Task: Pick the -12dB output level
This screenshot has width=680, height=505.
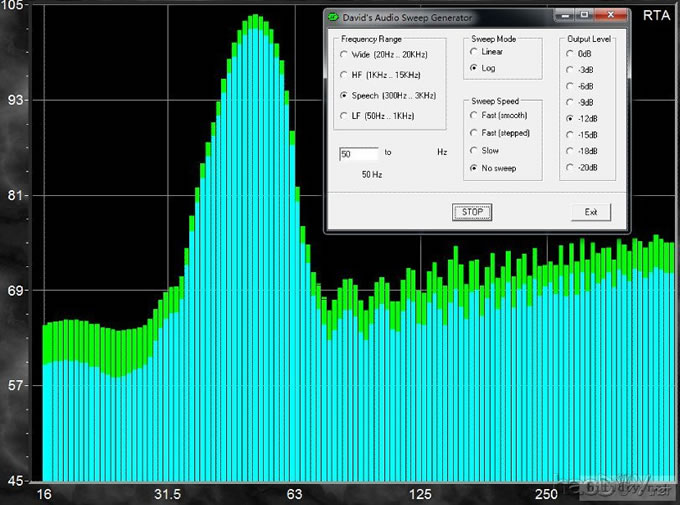Action: tap(570, 118)
